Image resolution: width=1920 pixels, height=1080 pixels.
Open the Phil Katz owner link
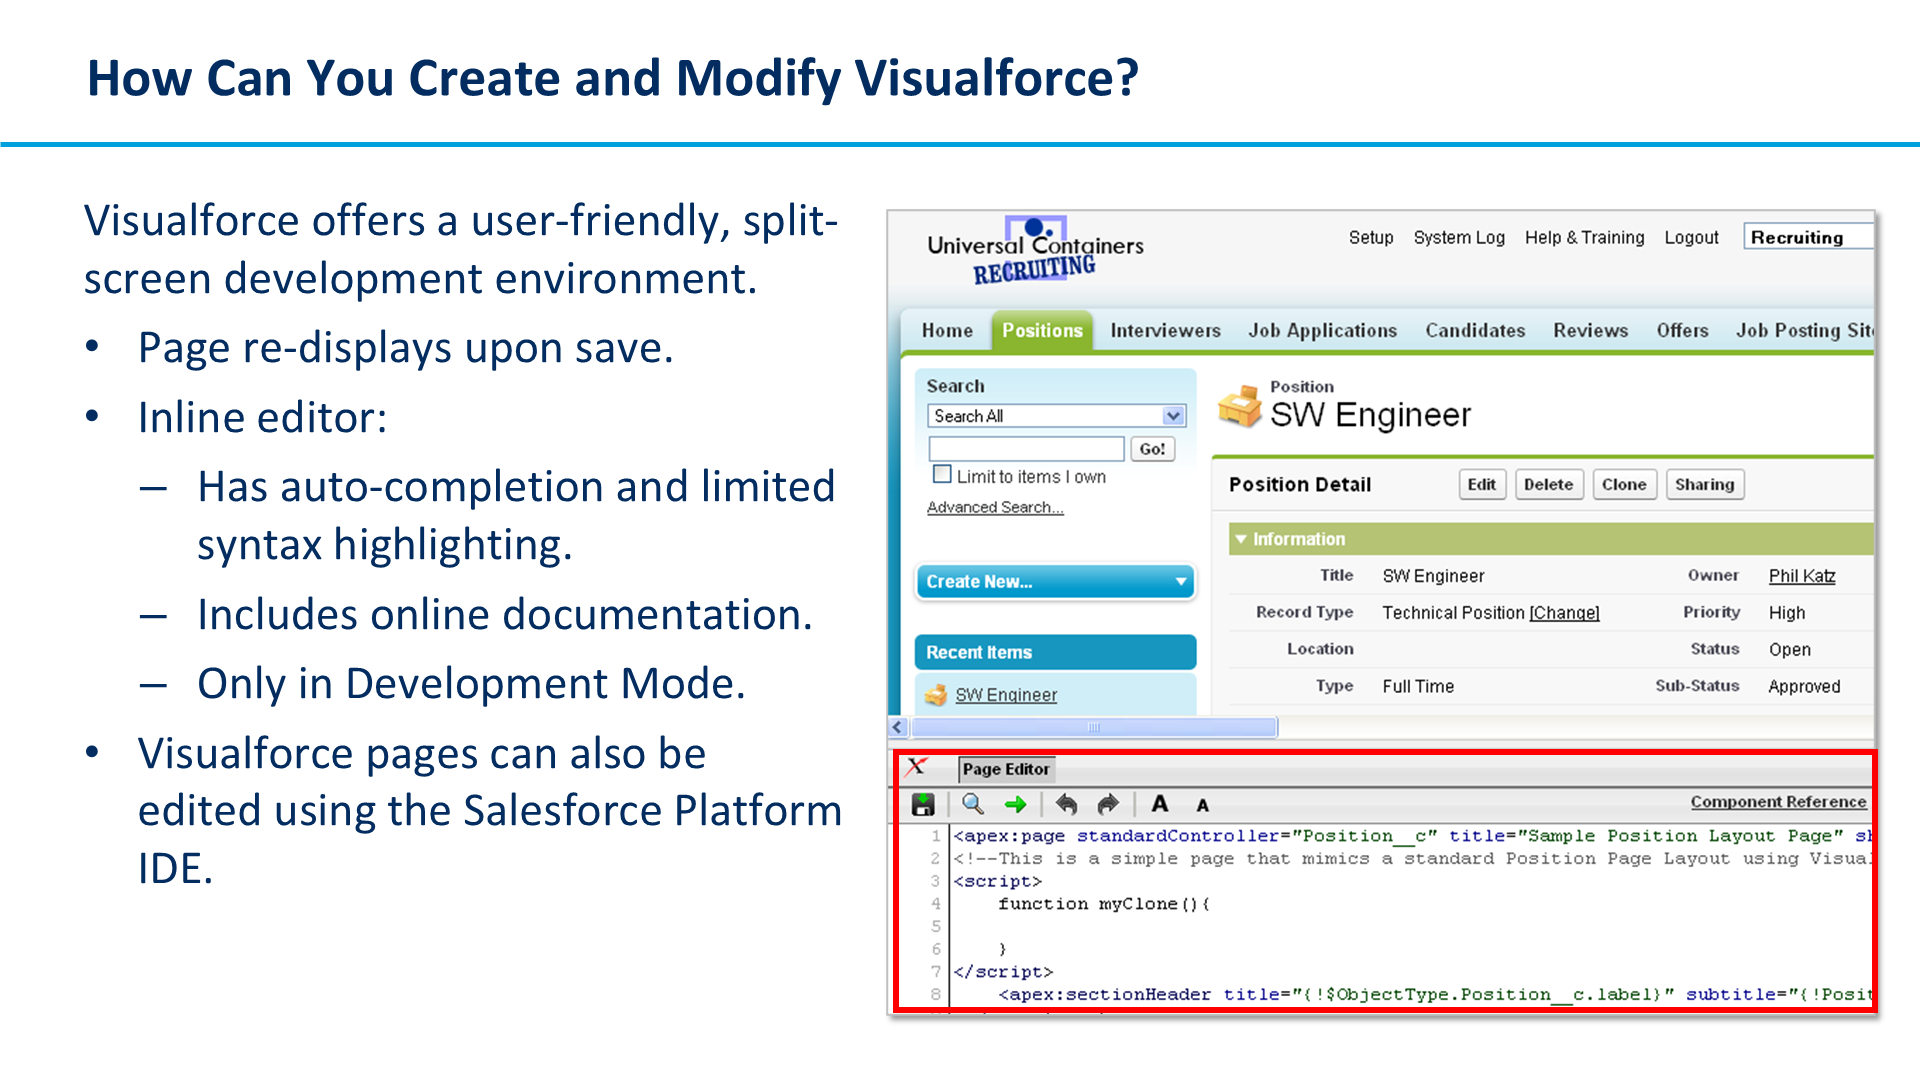[1802, 576]
